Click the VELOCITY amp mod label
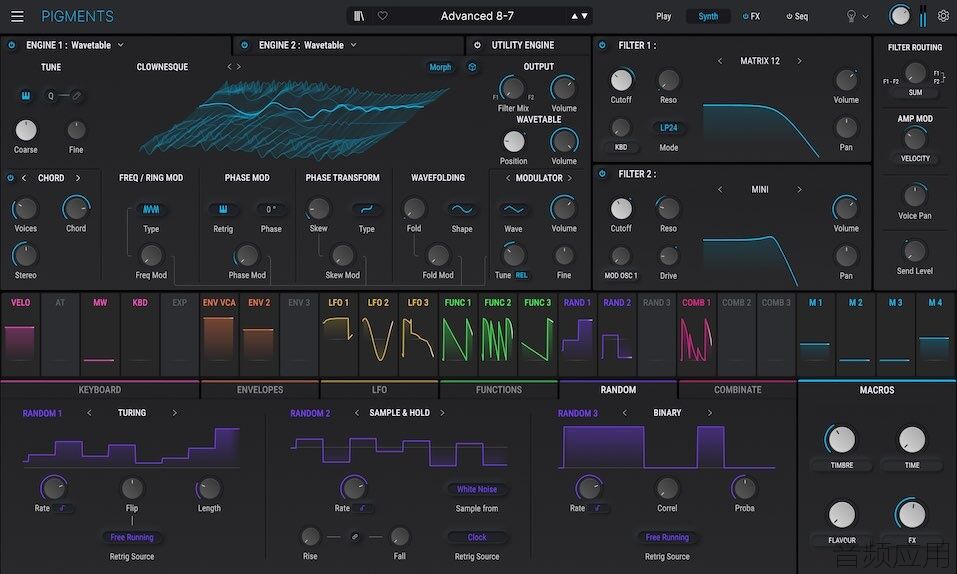The width and height of the screenshot is (957, 574). point(915,159)
